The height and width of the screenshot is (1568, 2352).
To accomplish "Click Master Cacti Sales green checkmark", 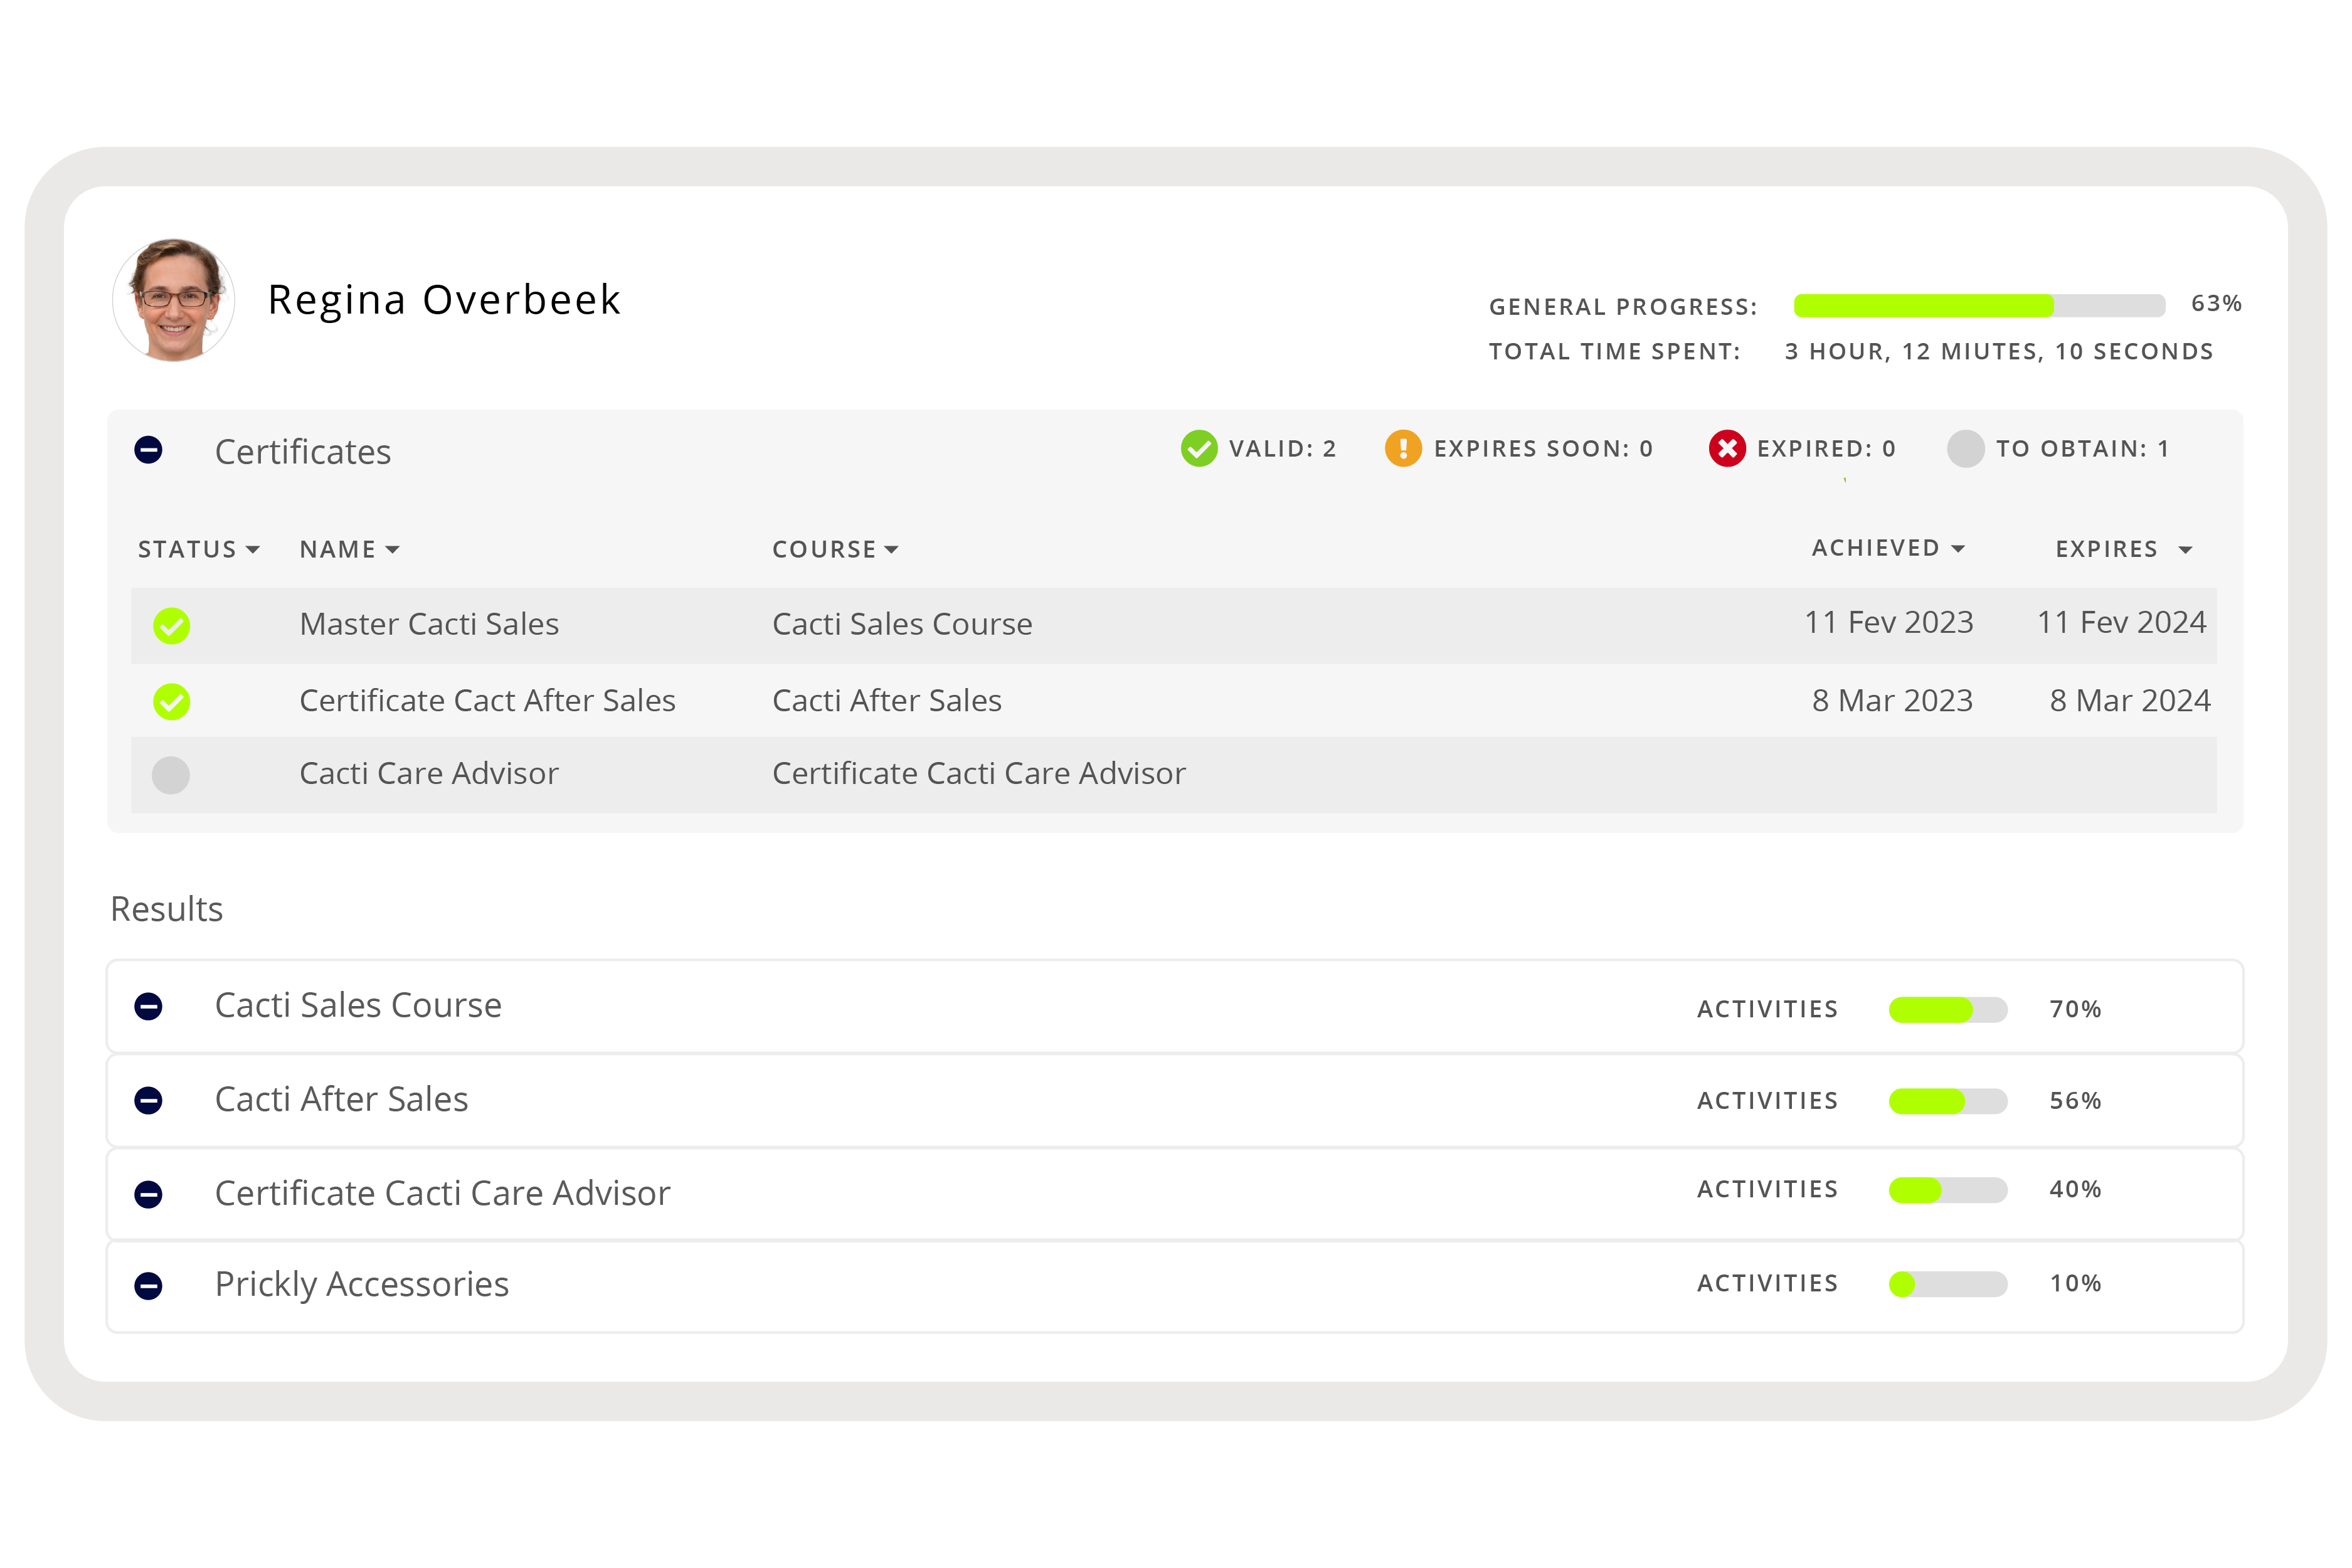I will [171, 626].
